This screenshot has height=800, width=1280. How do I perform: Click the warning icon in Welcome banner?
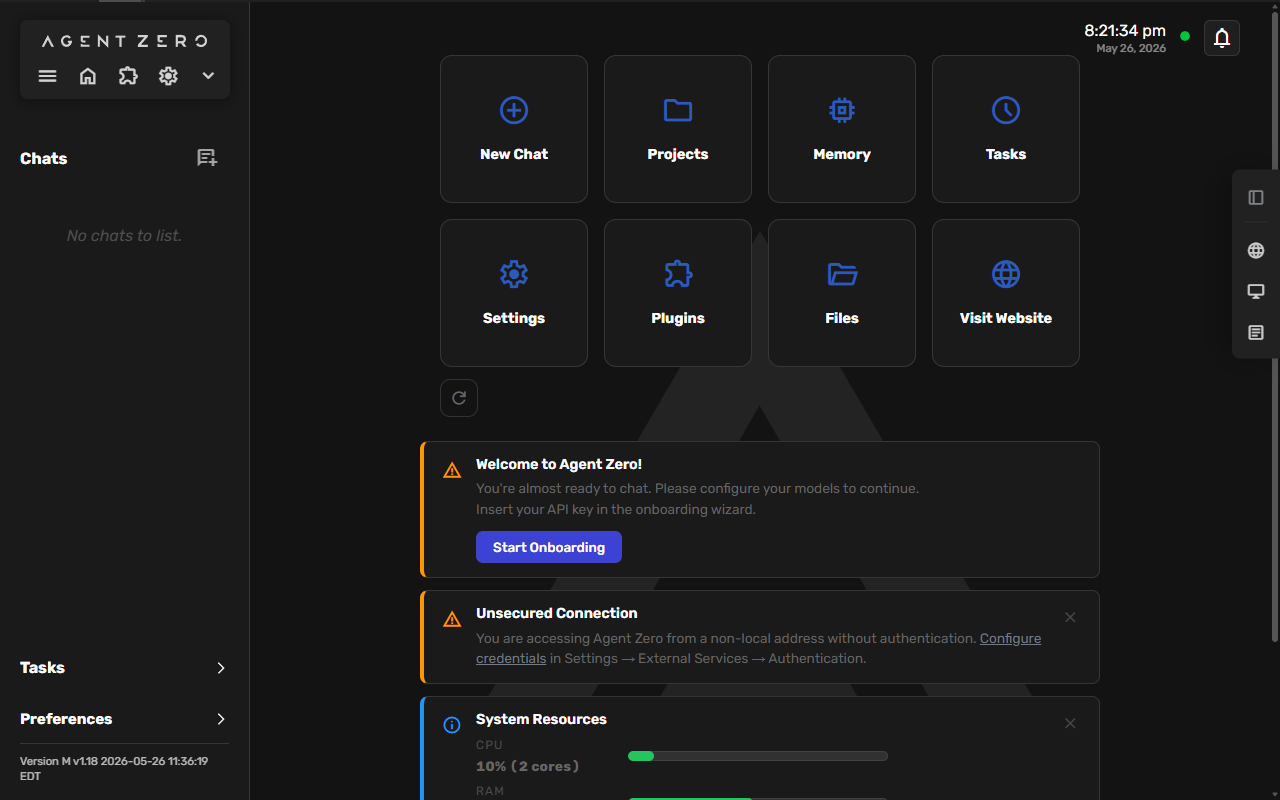coord(452,470)
